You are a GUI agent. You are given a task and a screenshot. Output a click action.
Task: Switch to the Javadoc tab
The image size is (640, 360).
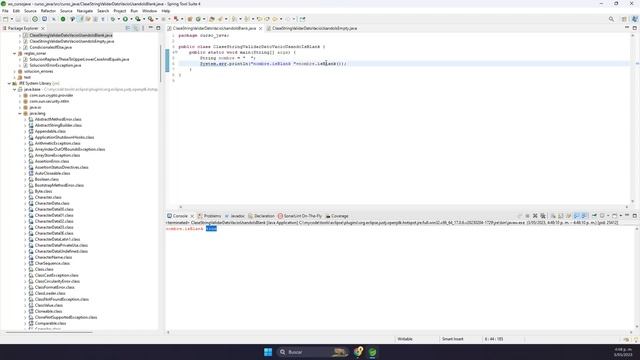tap(235, 216)
